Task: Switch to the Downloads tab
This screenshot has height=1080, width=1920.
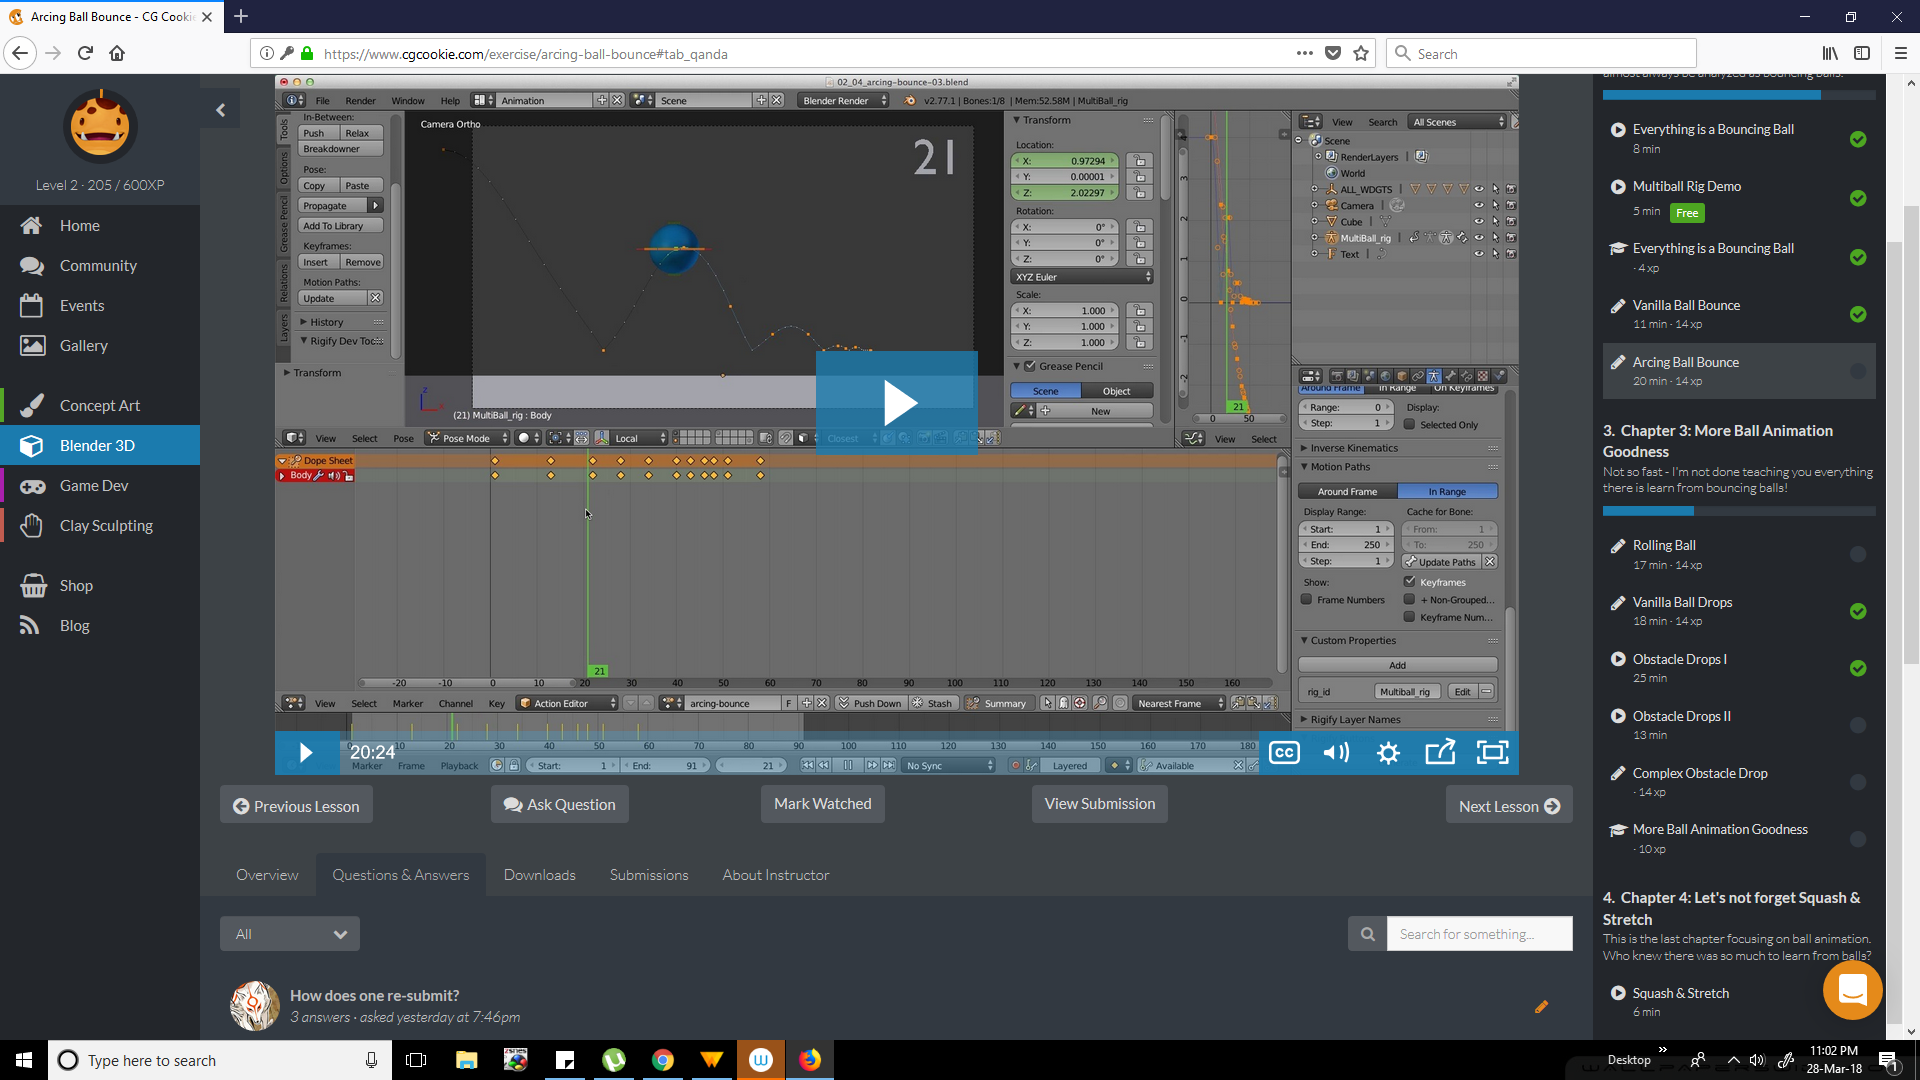Action: click(x=539, y=875)
